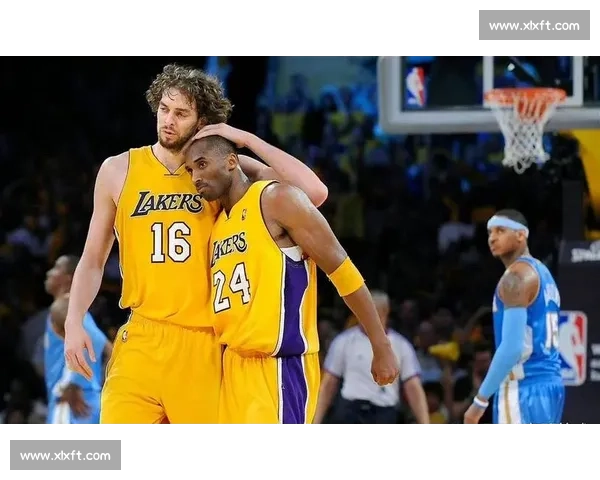Click Lakers wordmark on the 16 jersey
The image size is (600, 480).
pos(167,203)
